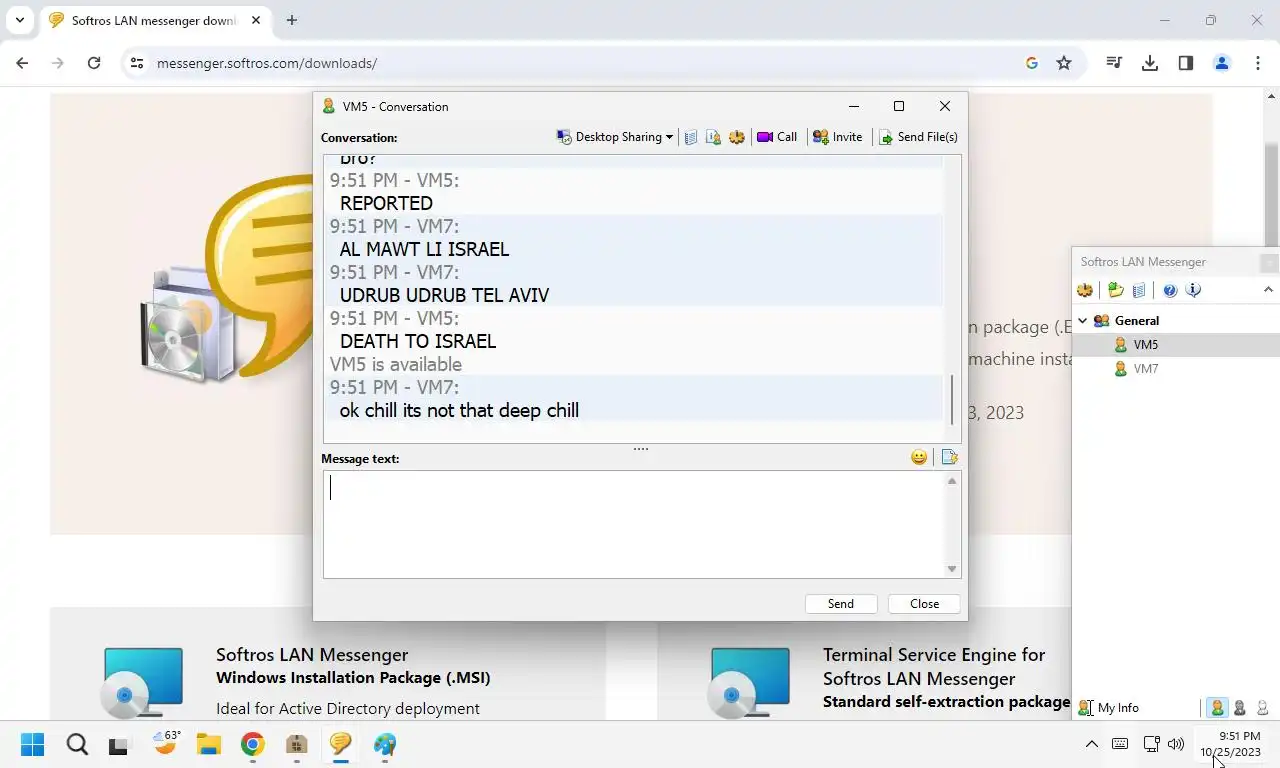Screen dimensions: 1280x768
Task: Click the Close button of the conversation dialog
Action: [925, 604]
